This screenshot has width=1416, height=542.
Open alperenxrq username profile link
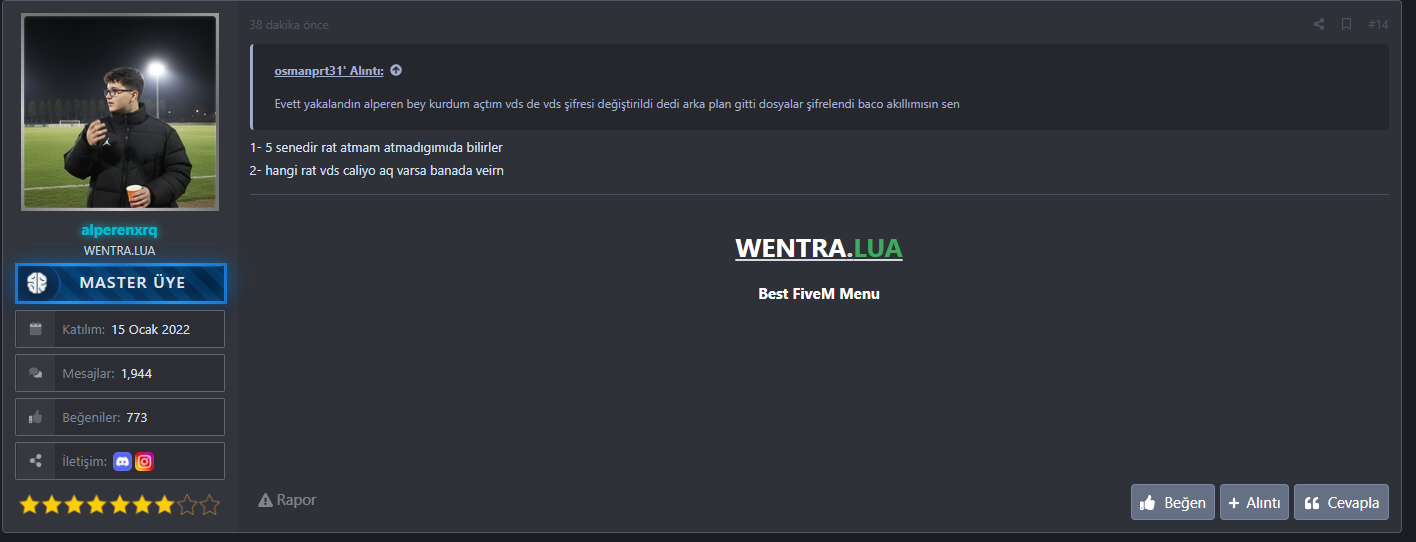(x=119, y=230)
